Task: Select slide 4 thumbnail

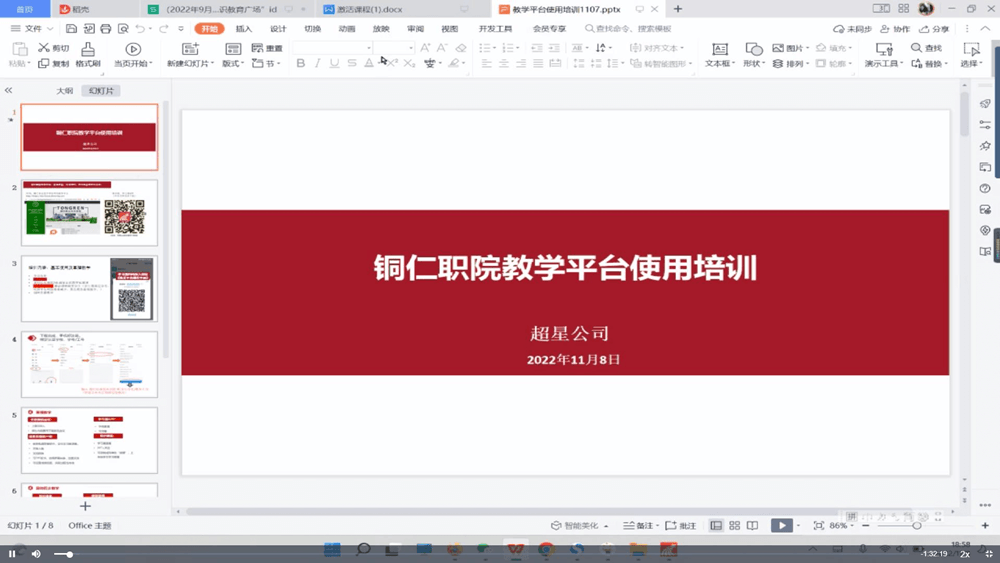Action: click(89, 364)
